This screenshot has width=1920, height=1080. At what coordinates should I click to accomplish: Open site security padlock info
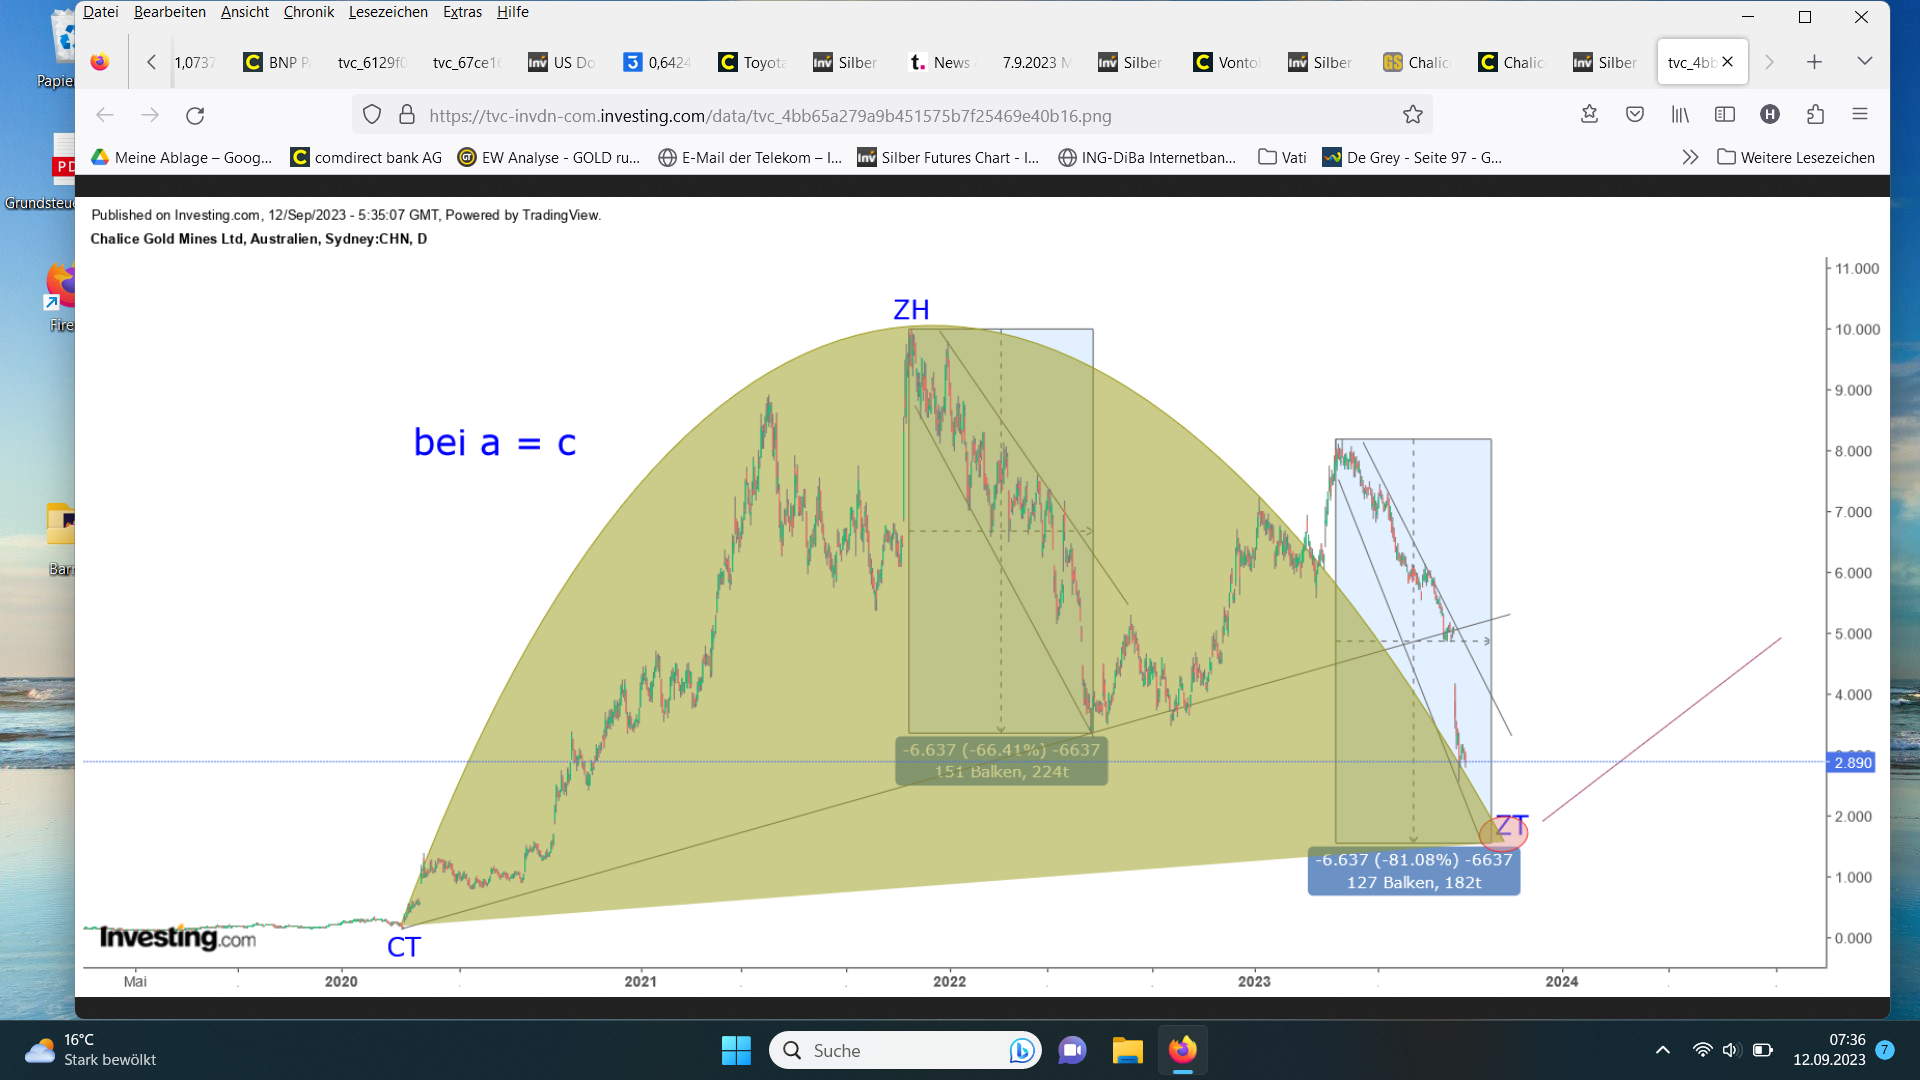tap(407, 115)
